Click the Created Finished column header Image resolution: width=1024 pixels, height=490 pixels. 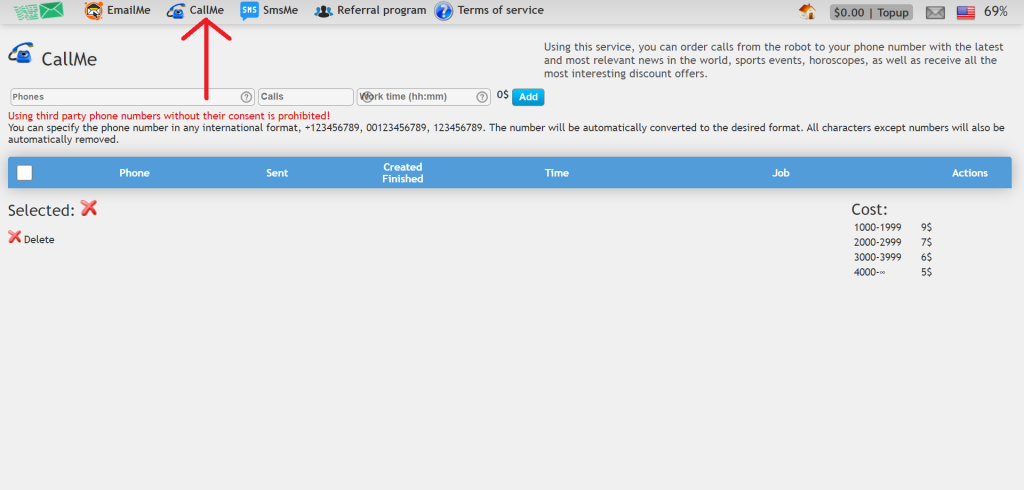click(403, 172)
